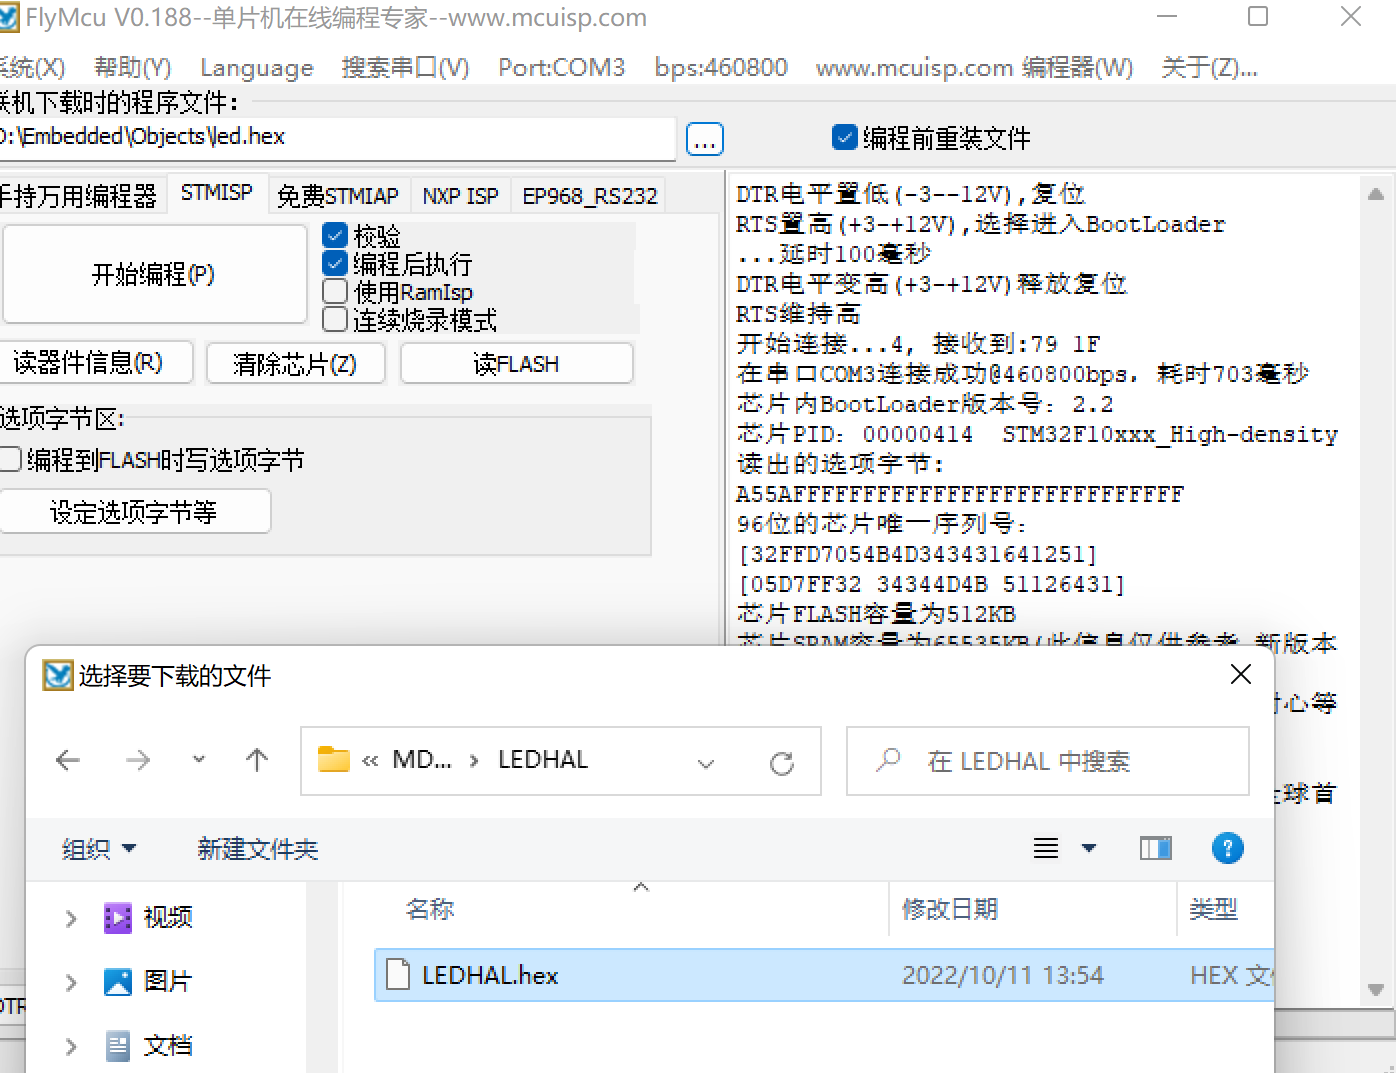This screenshot has height=1073, width=1396.
Task: Click the LEDHAL search box
Action: pos(1048,761)
